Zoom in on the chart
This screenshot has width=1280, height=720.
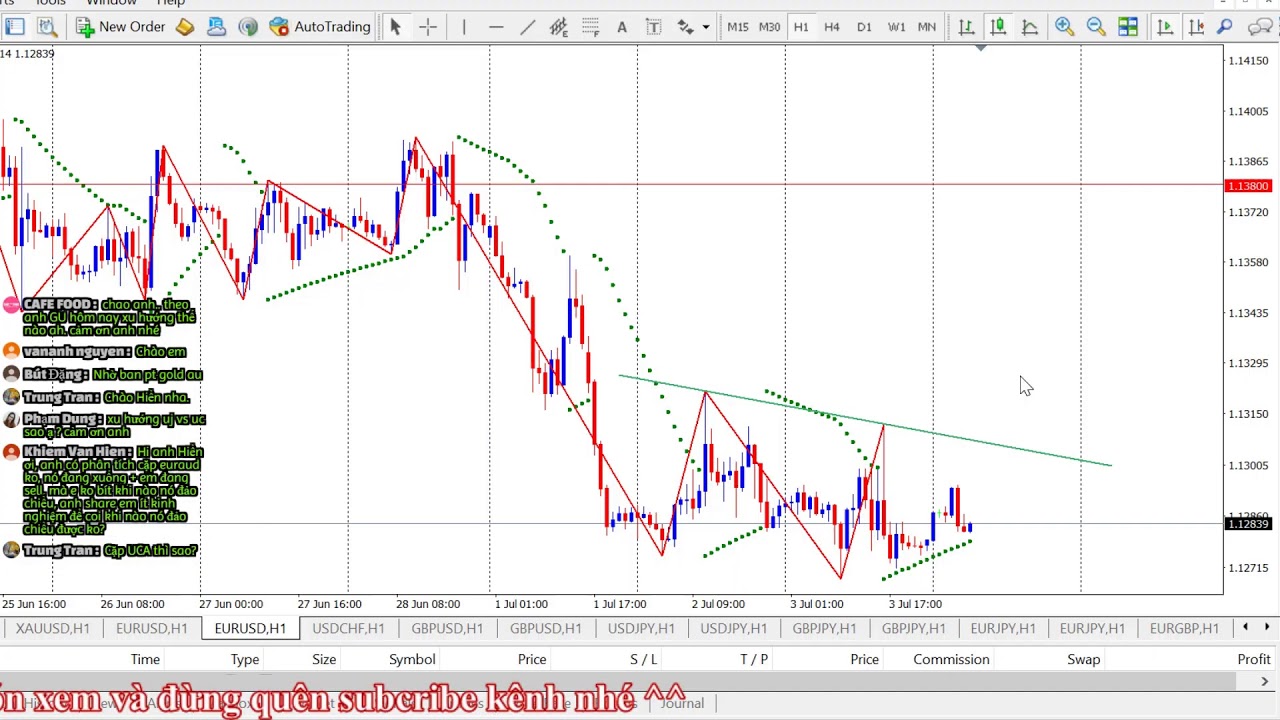pyautogui.click(x=1064, y=27)
